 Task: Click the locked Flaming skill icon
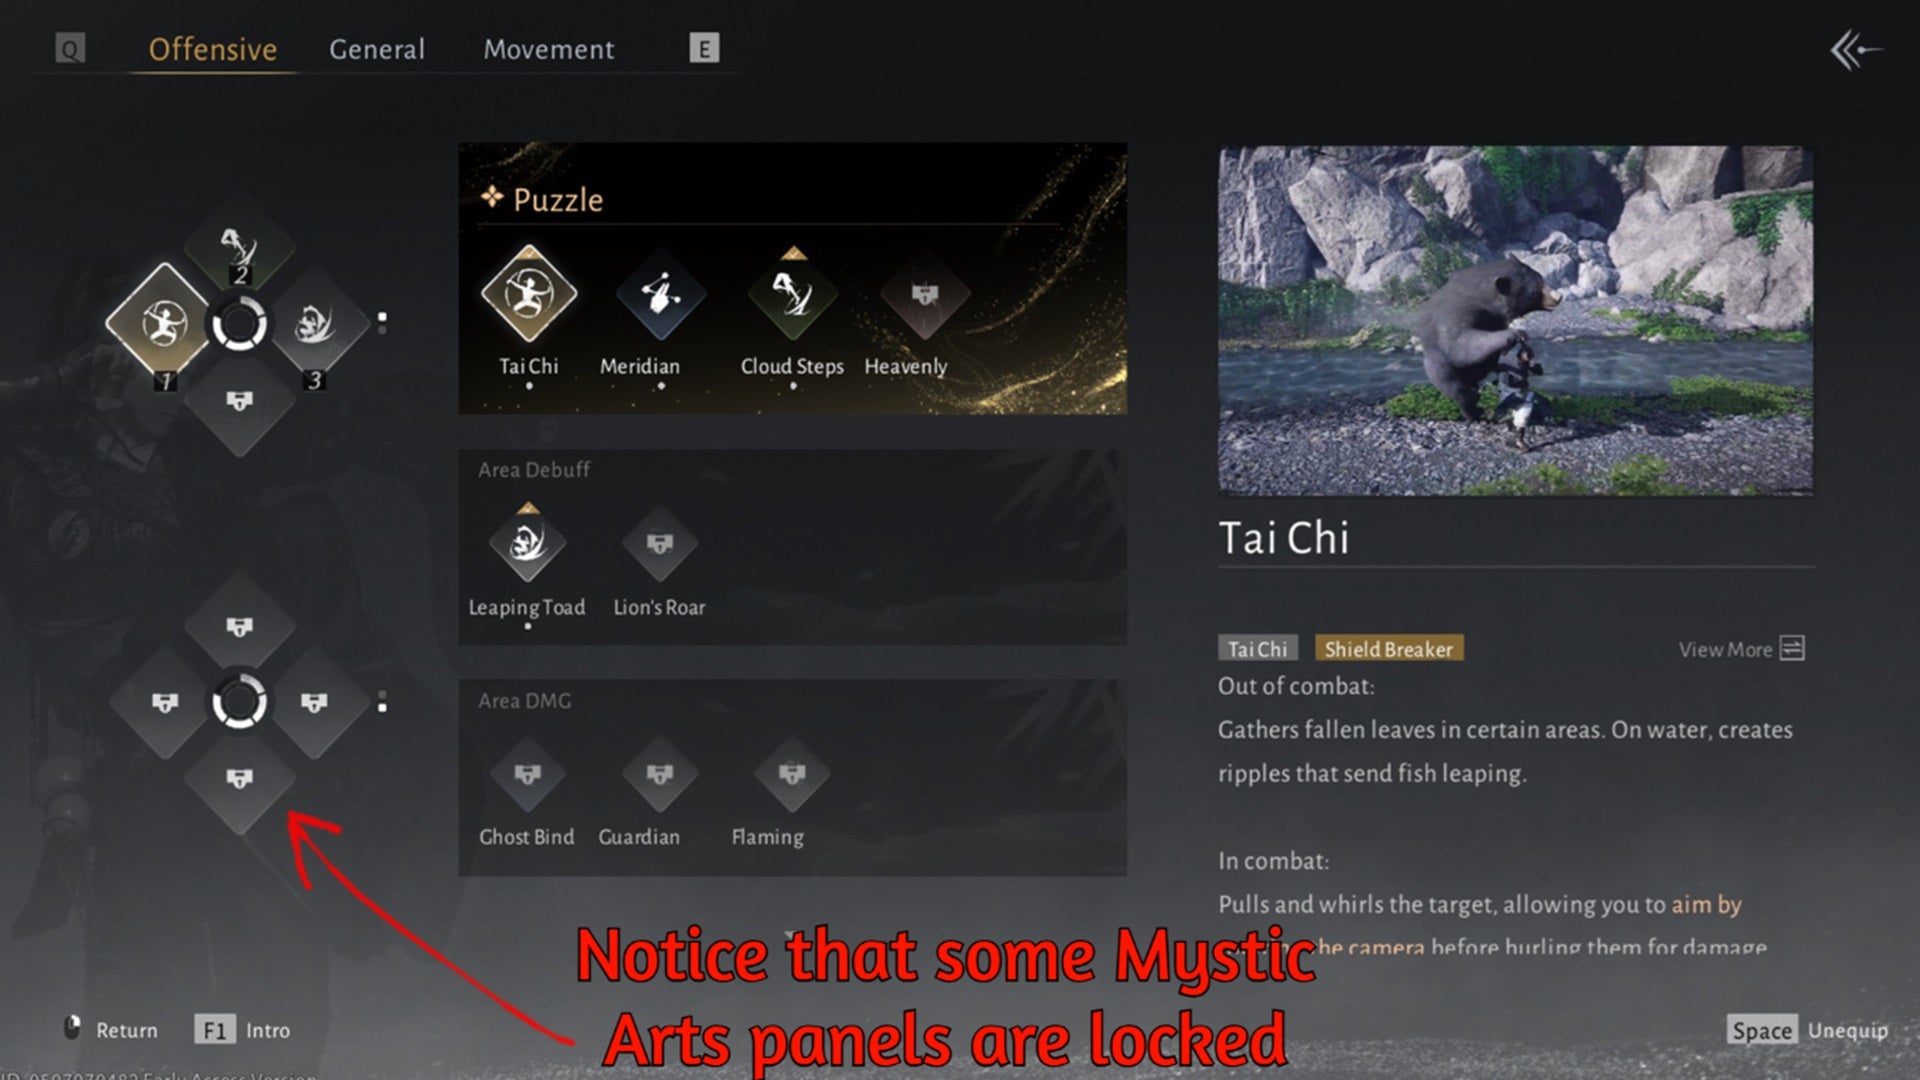(792, 774)
